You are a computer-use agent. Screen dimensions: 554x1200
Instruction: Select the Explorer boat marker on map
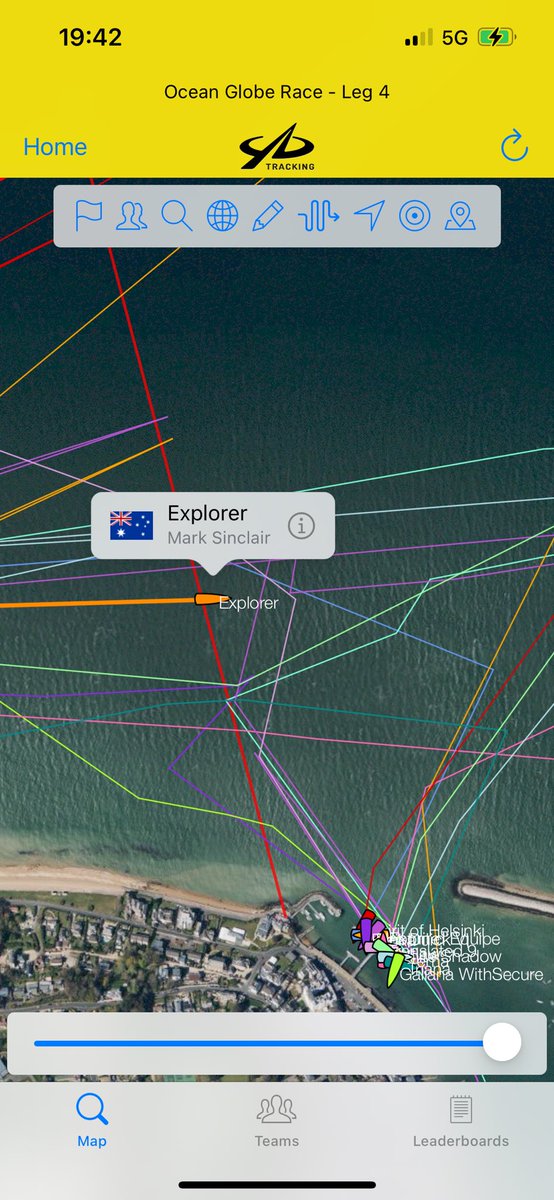click(210, 600)
